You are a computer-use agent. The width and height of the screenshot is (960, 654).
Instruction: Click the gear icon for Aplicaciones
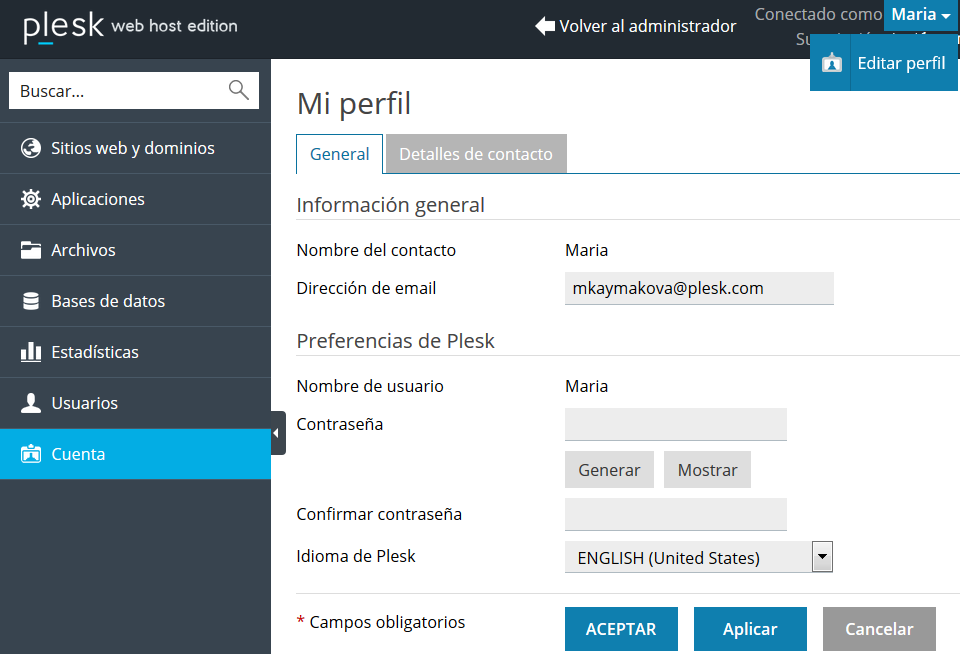31,199
